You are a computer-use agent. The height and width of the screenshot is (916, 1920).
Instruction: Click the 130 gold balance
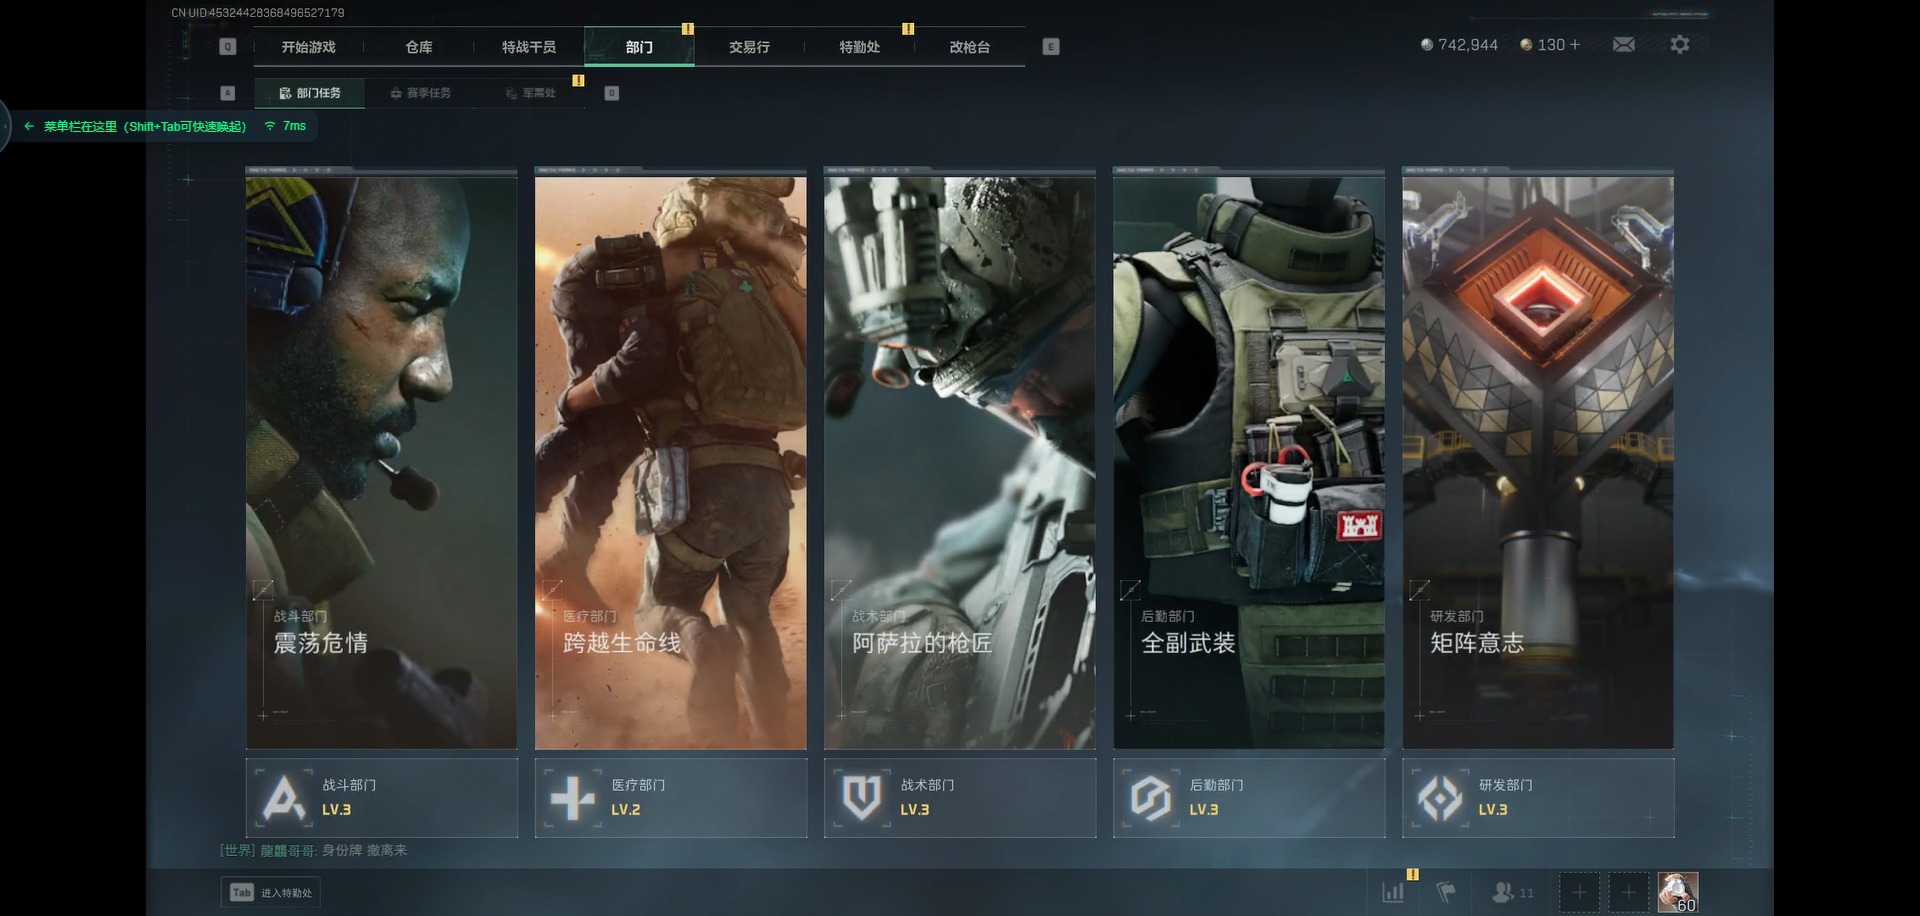tap(1551, 45)
